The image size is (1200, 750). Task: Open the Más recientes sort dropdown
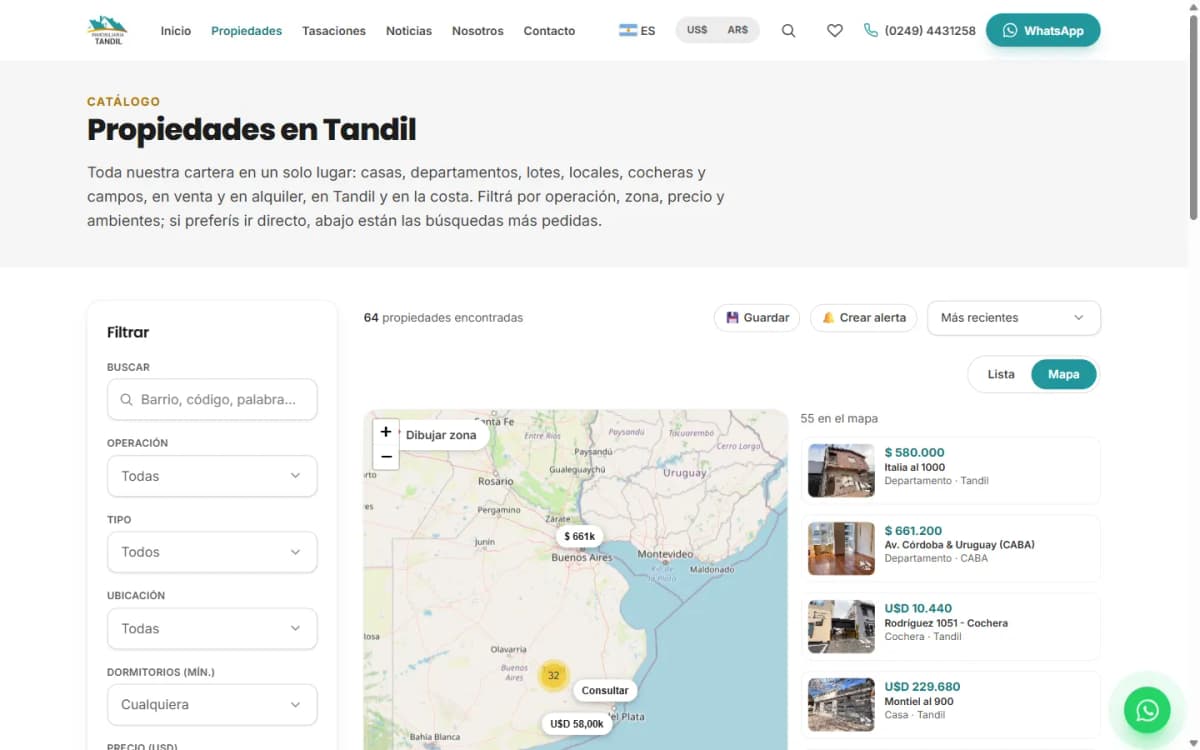tap(1014, 318)
